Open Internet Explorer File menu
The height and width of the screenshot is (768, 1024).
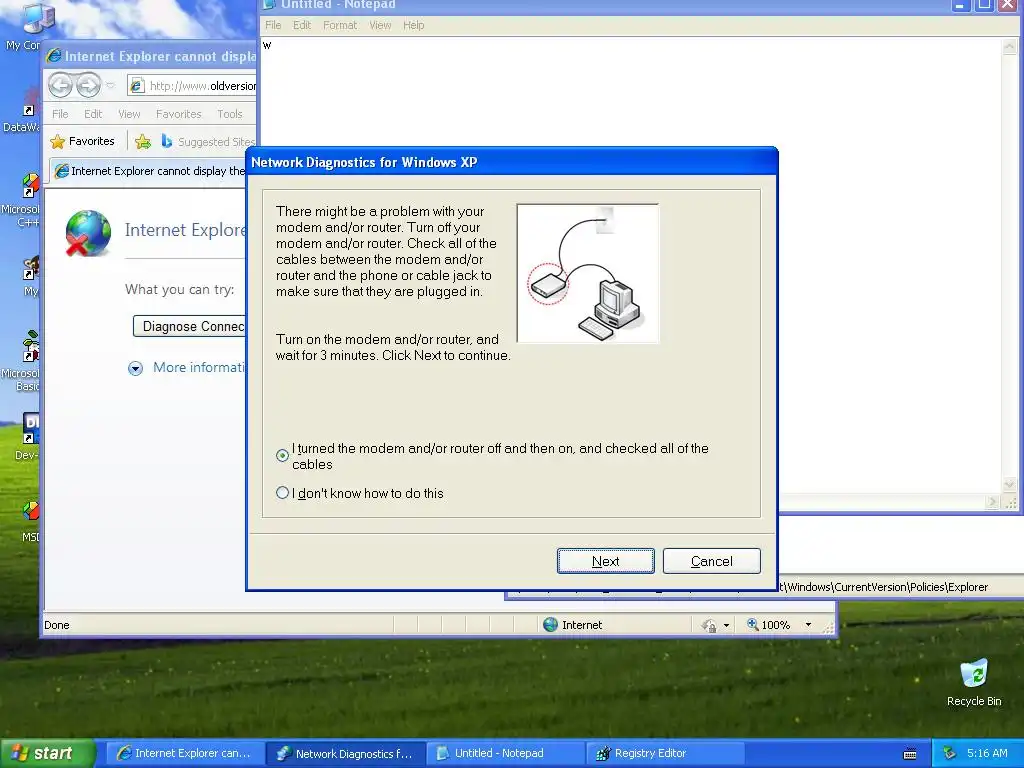click(60, 114)
